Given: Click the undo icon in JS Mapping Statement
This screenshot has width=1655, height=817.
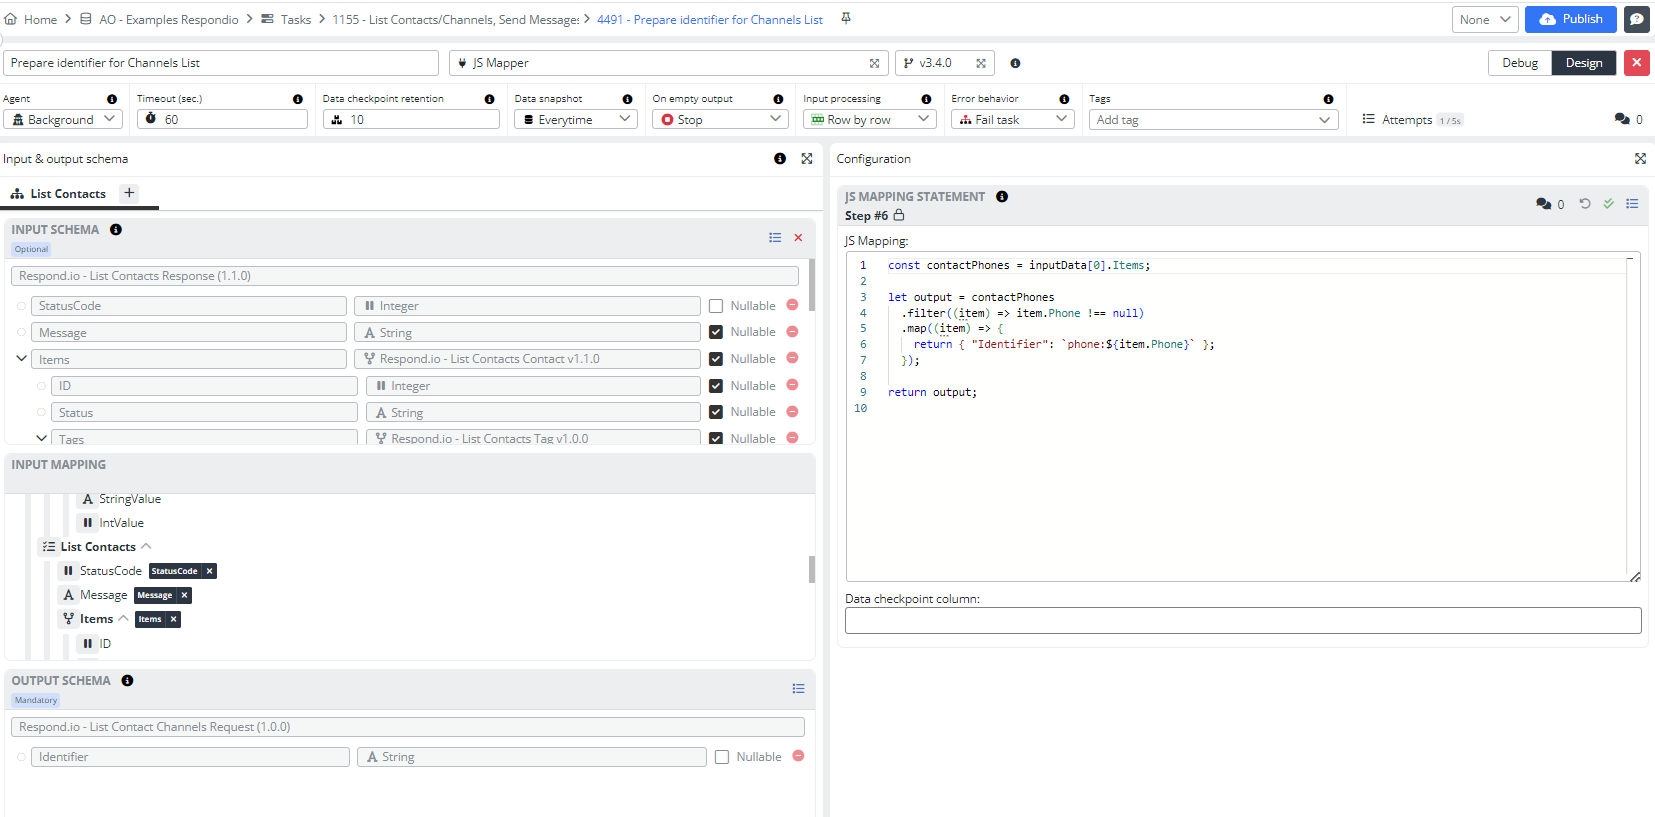Looking at the screenshot, I should (1585, 204).
